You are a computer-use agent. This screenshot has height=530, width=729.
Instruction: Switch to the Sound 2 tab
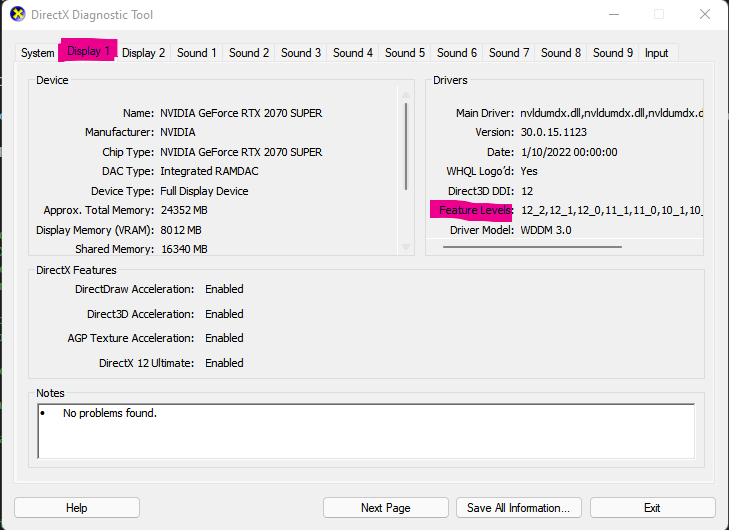click(x=249, y=53)
